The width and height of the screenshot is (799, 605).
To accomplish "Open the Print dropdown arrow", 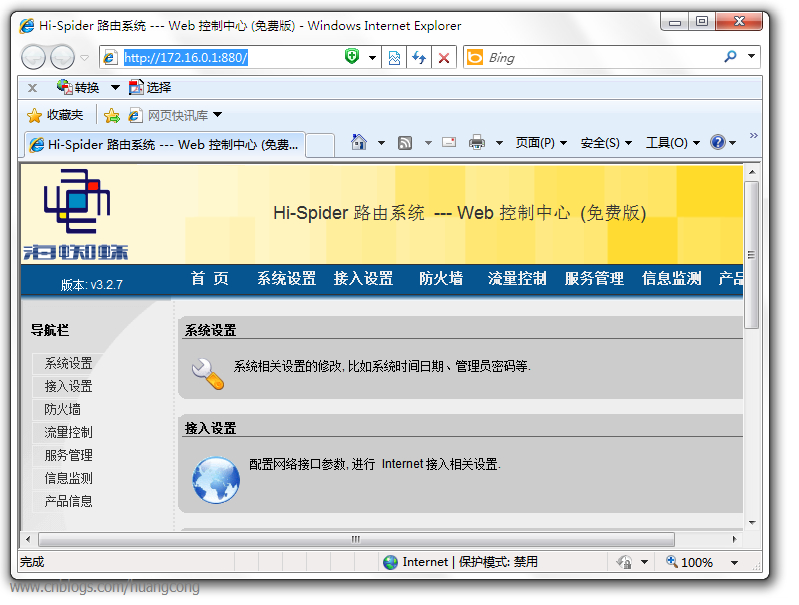I will pos(499,143).
